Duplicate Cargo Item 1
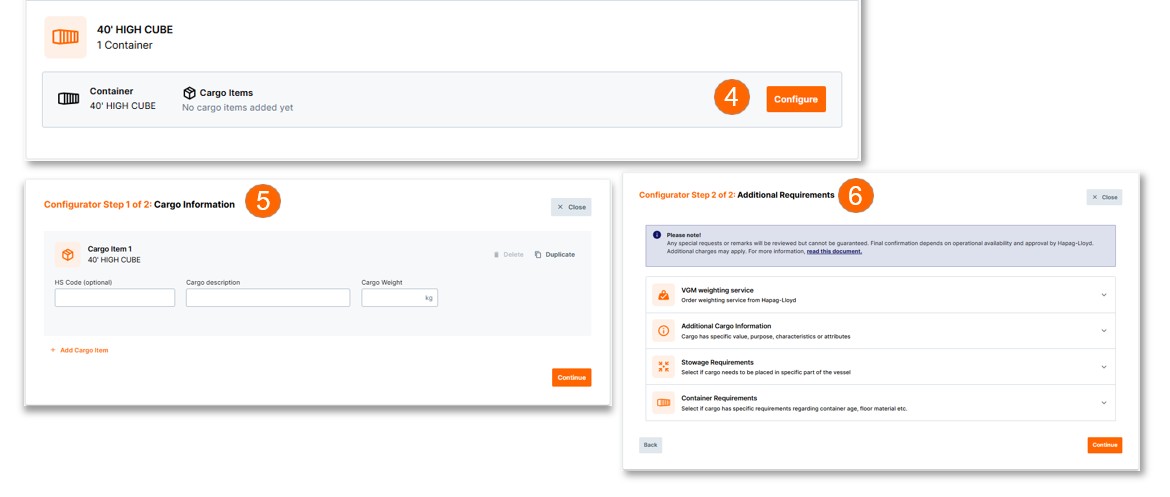Screen dimensions: 1170x497 [x=555, y=255]
